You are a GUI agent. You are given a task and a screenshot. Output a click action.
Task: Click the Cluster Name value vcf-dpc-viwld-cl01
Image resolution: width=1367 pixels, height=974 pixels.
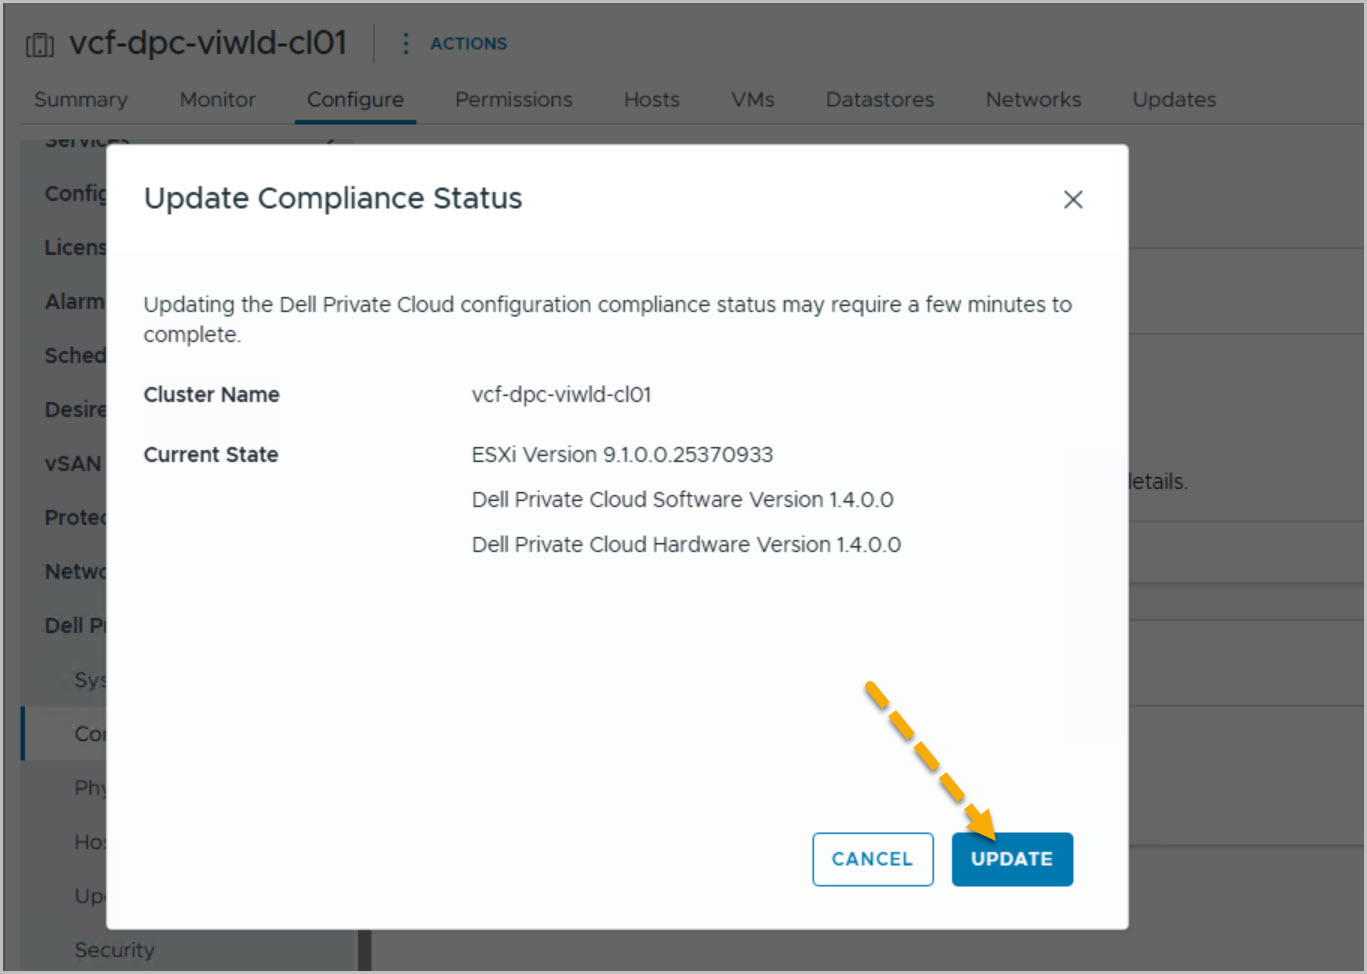[561, 395]
